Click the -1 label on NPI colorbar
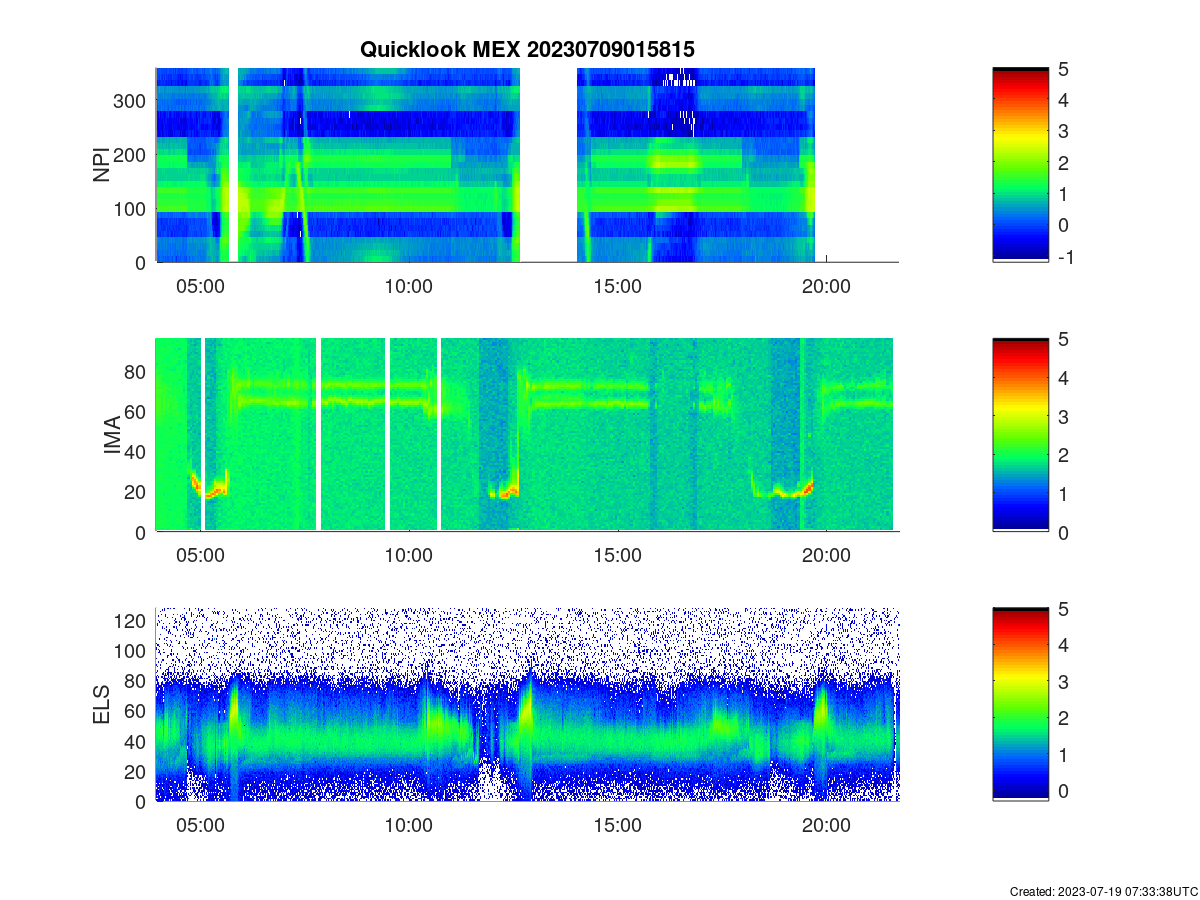This screenshot has width=1200, height=900. [x=1067, y=256]
